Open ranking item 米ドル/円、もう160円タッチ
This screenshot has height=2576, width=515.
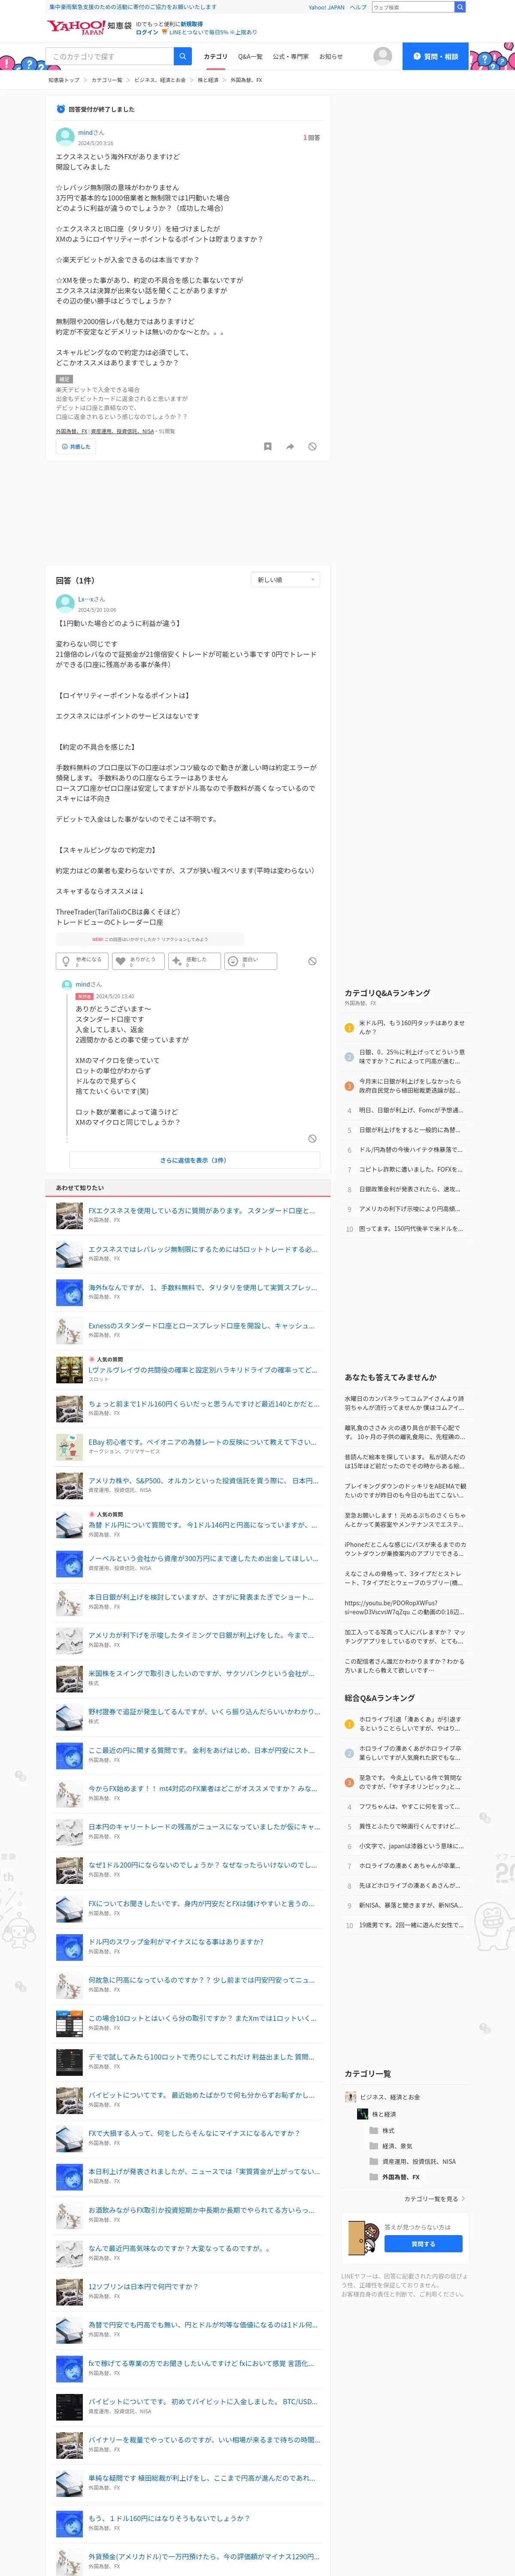pyautogui.click(x=411, y=1027)
